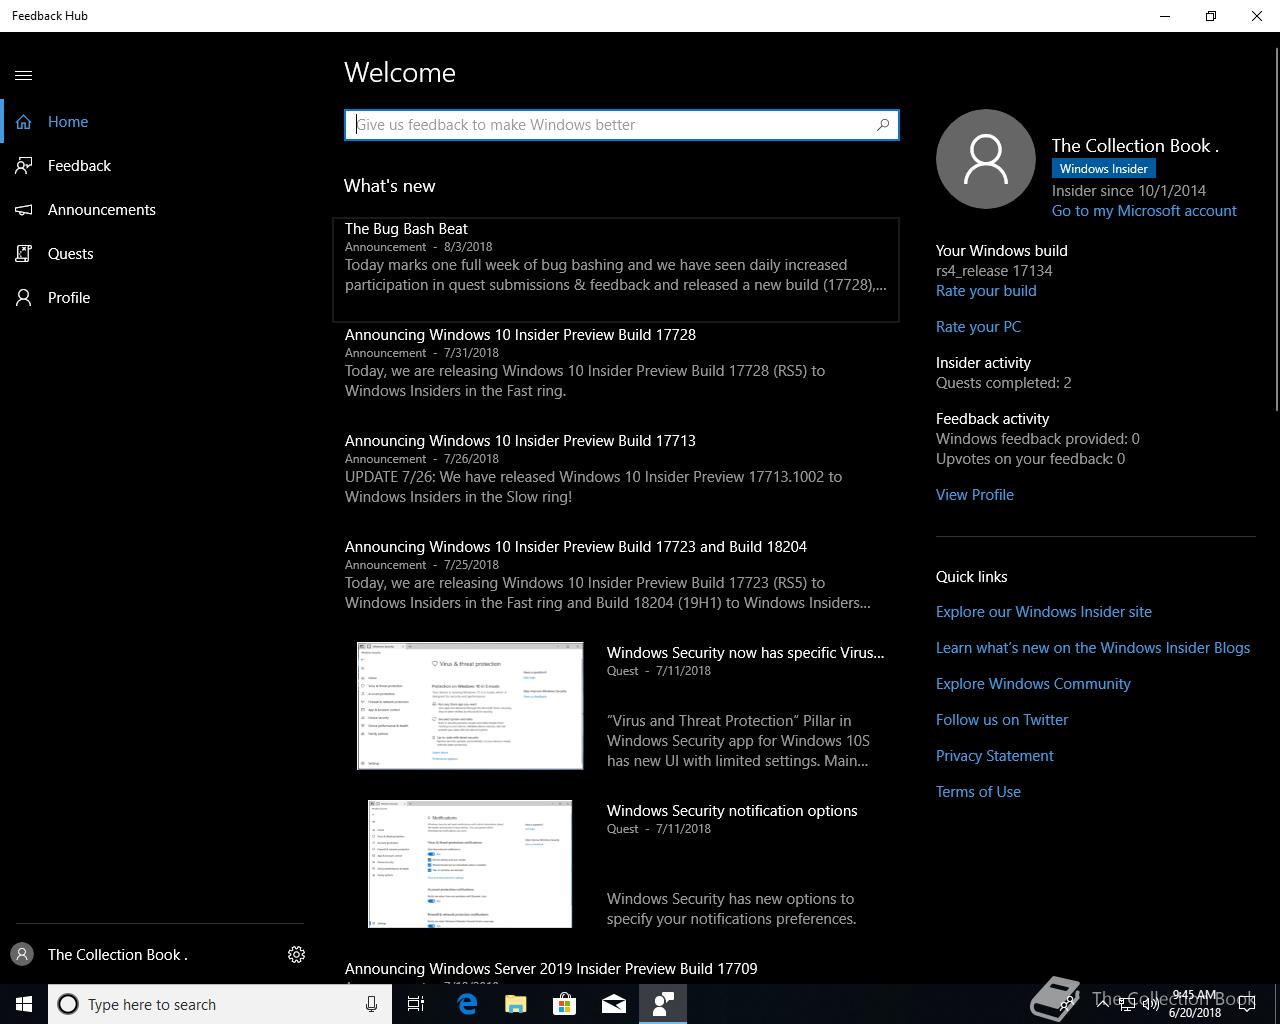
Task: Click the Notifications settings quest thumbnail
Action: click(470, 864)
